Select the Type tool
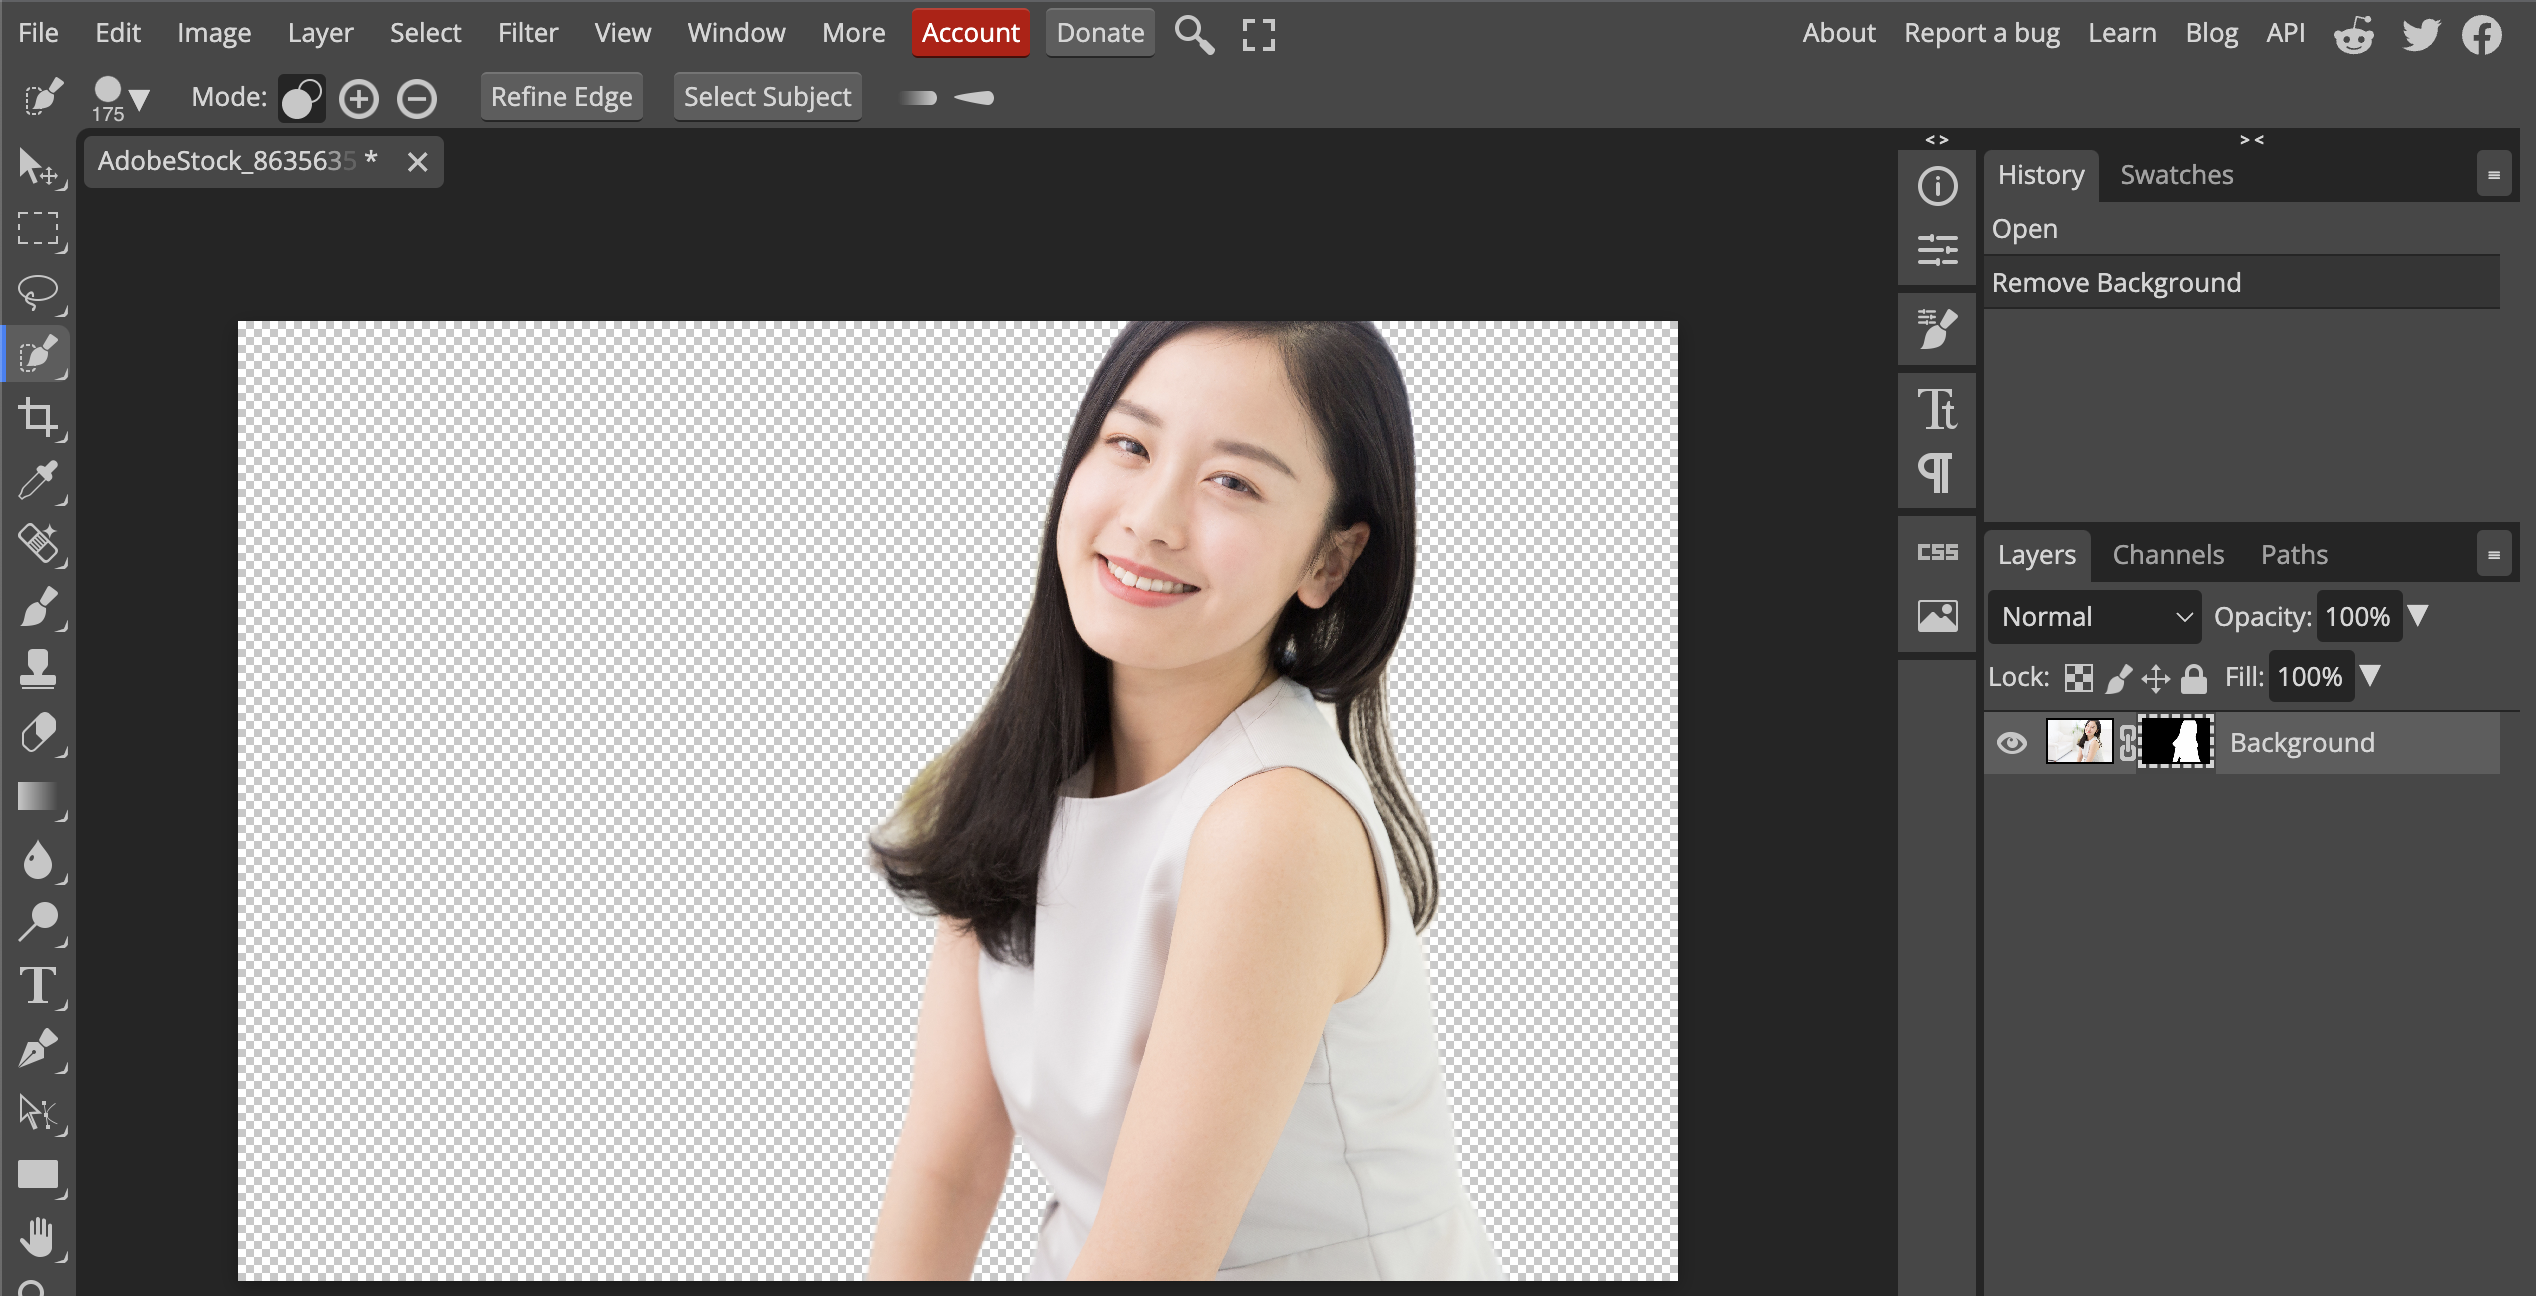Viewport: 2536px width, 1296px height. pos(38,986)
